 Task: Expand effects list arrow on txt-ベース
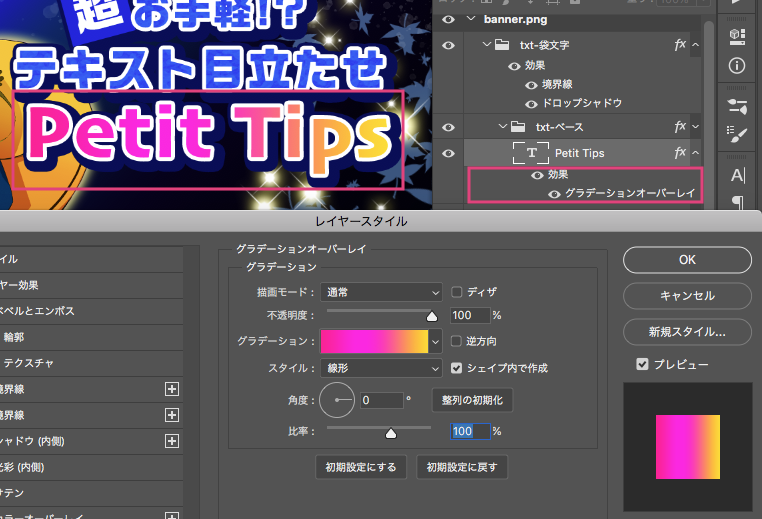[x=695, y=127]
